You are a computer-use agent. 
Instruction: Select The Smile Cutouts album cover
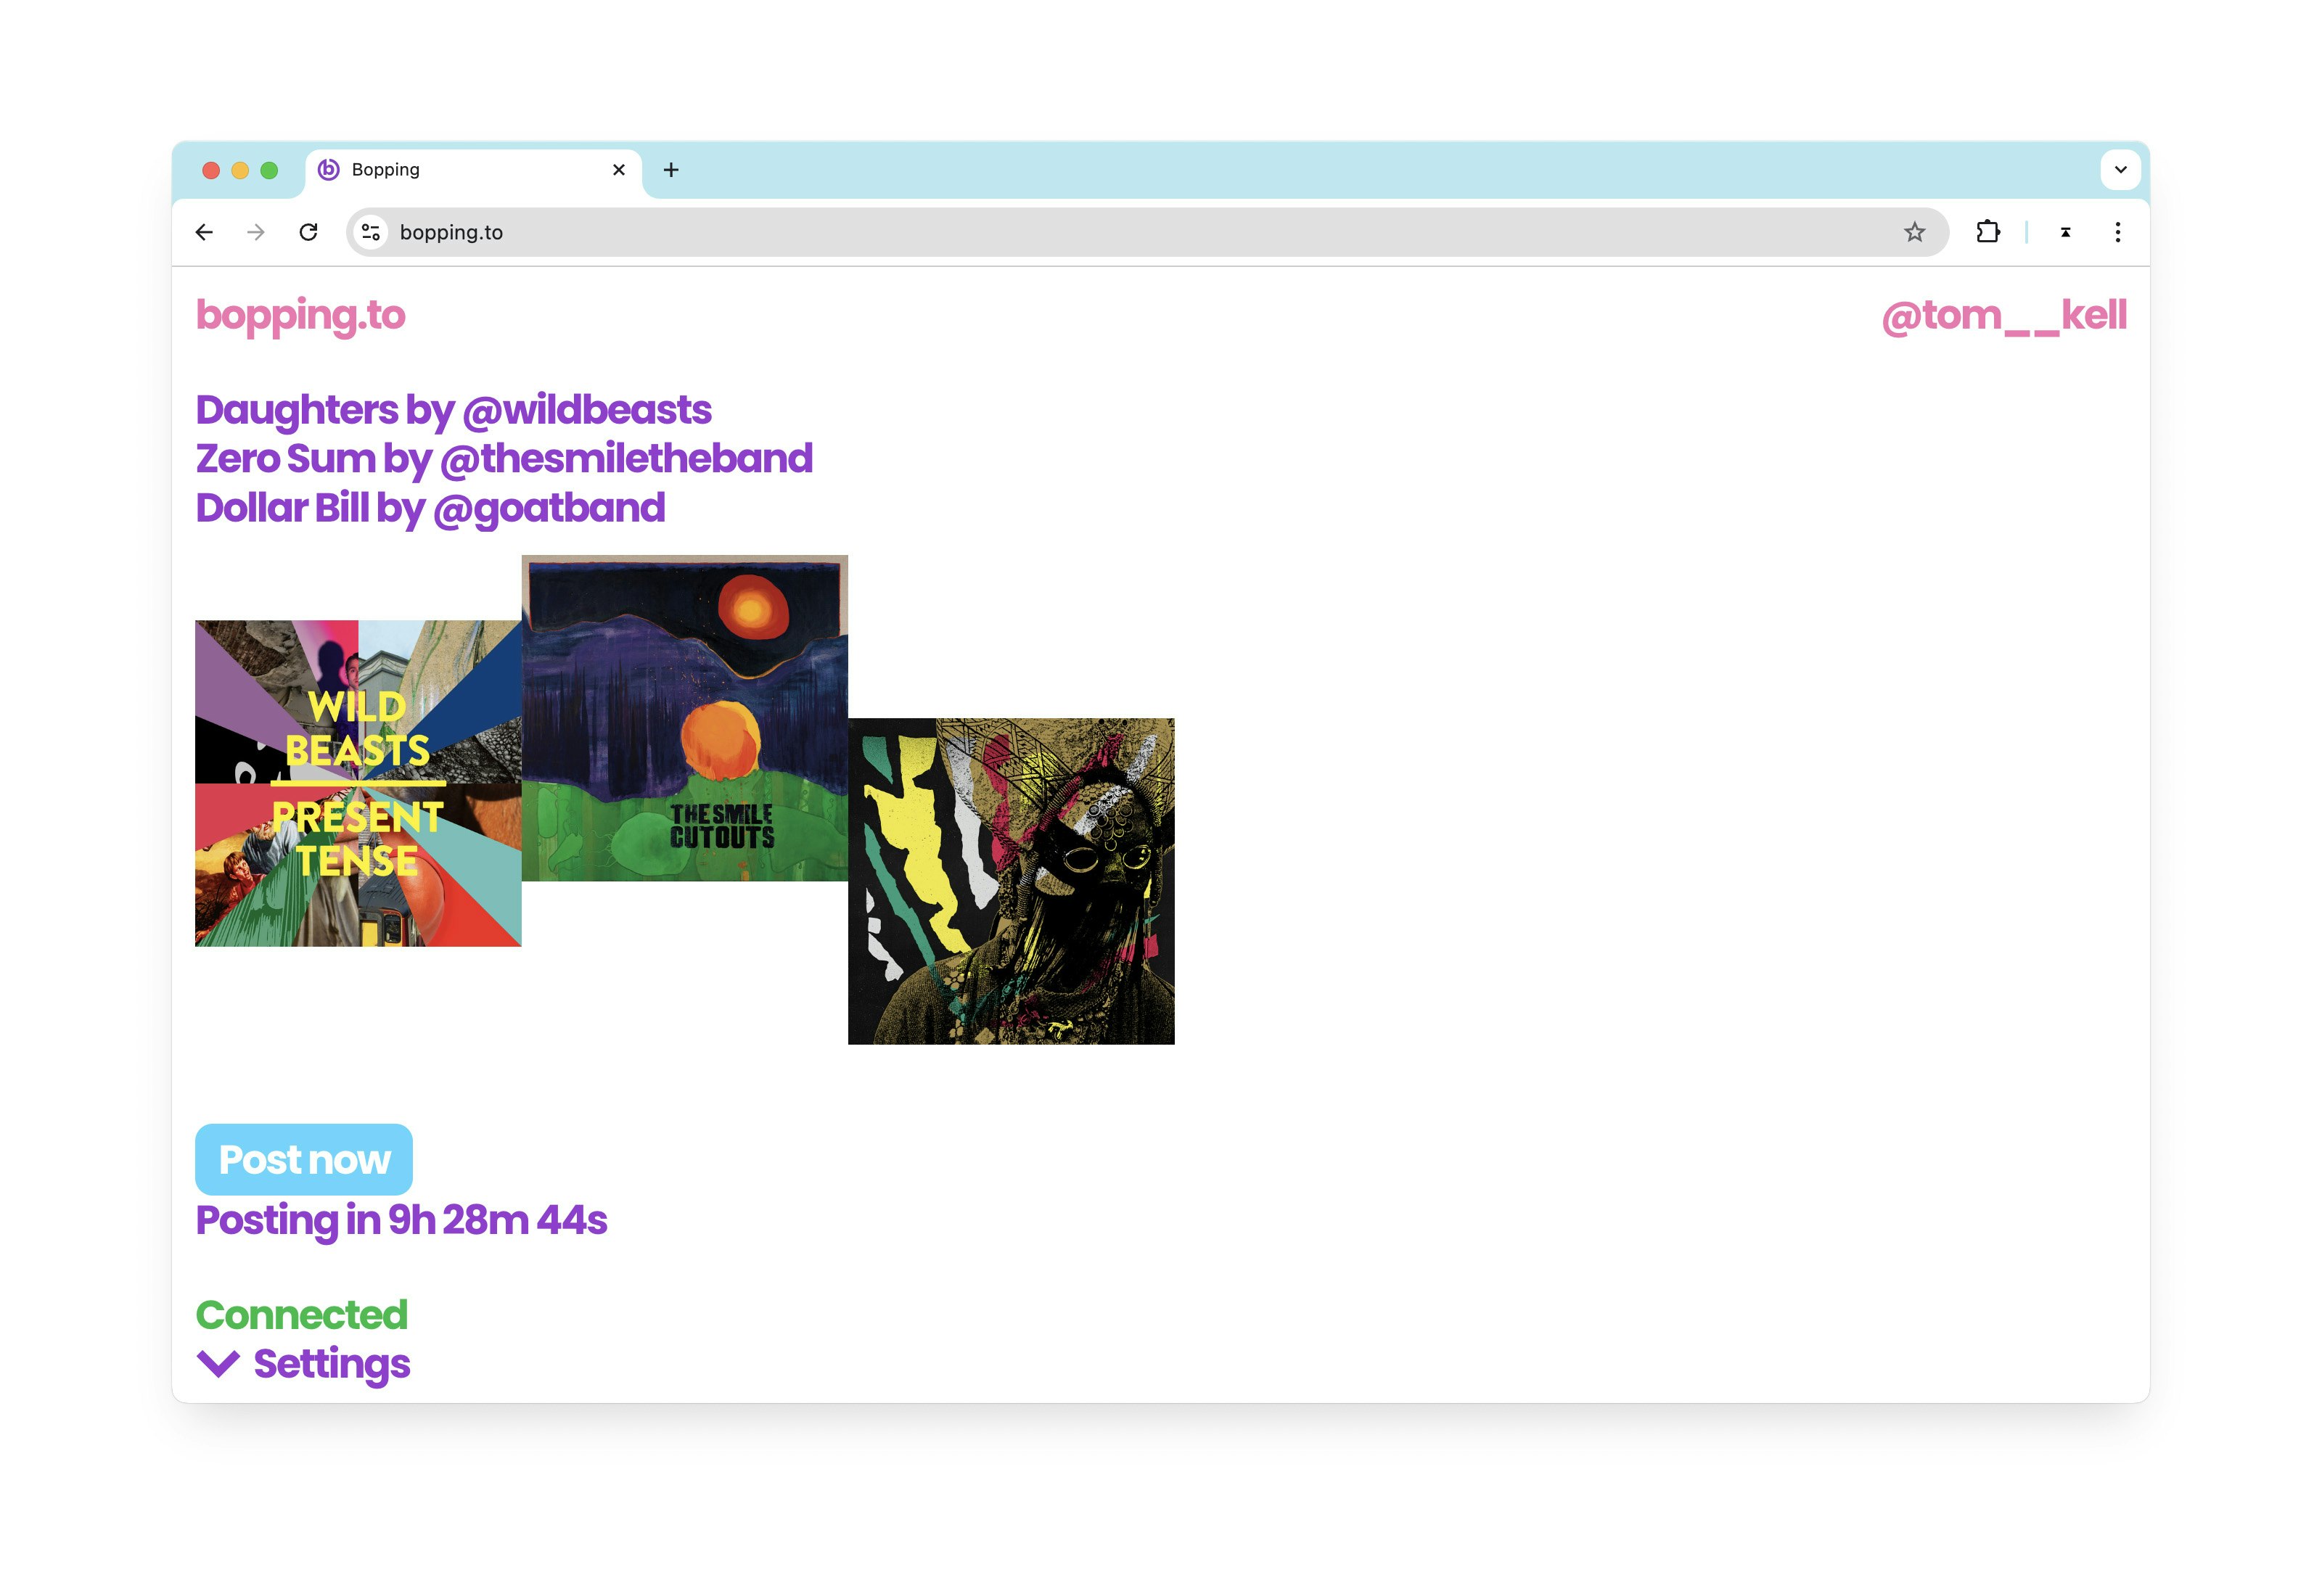tap(685, 718)
